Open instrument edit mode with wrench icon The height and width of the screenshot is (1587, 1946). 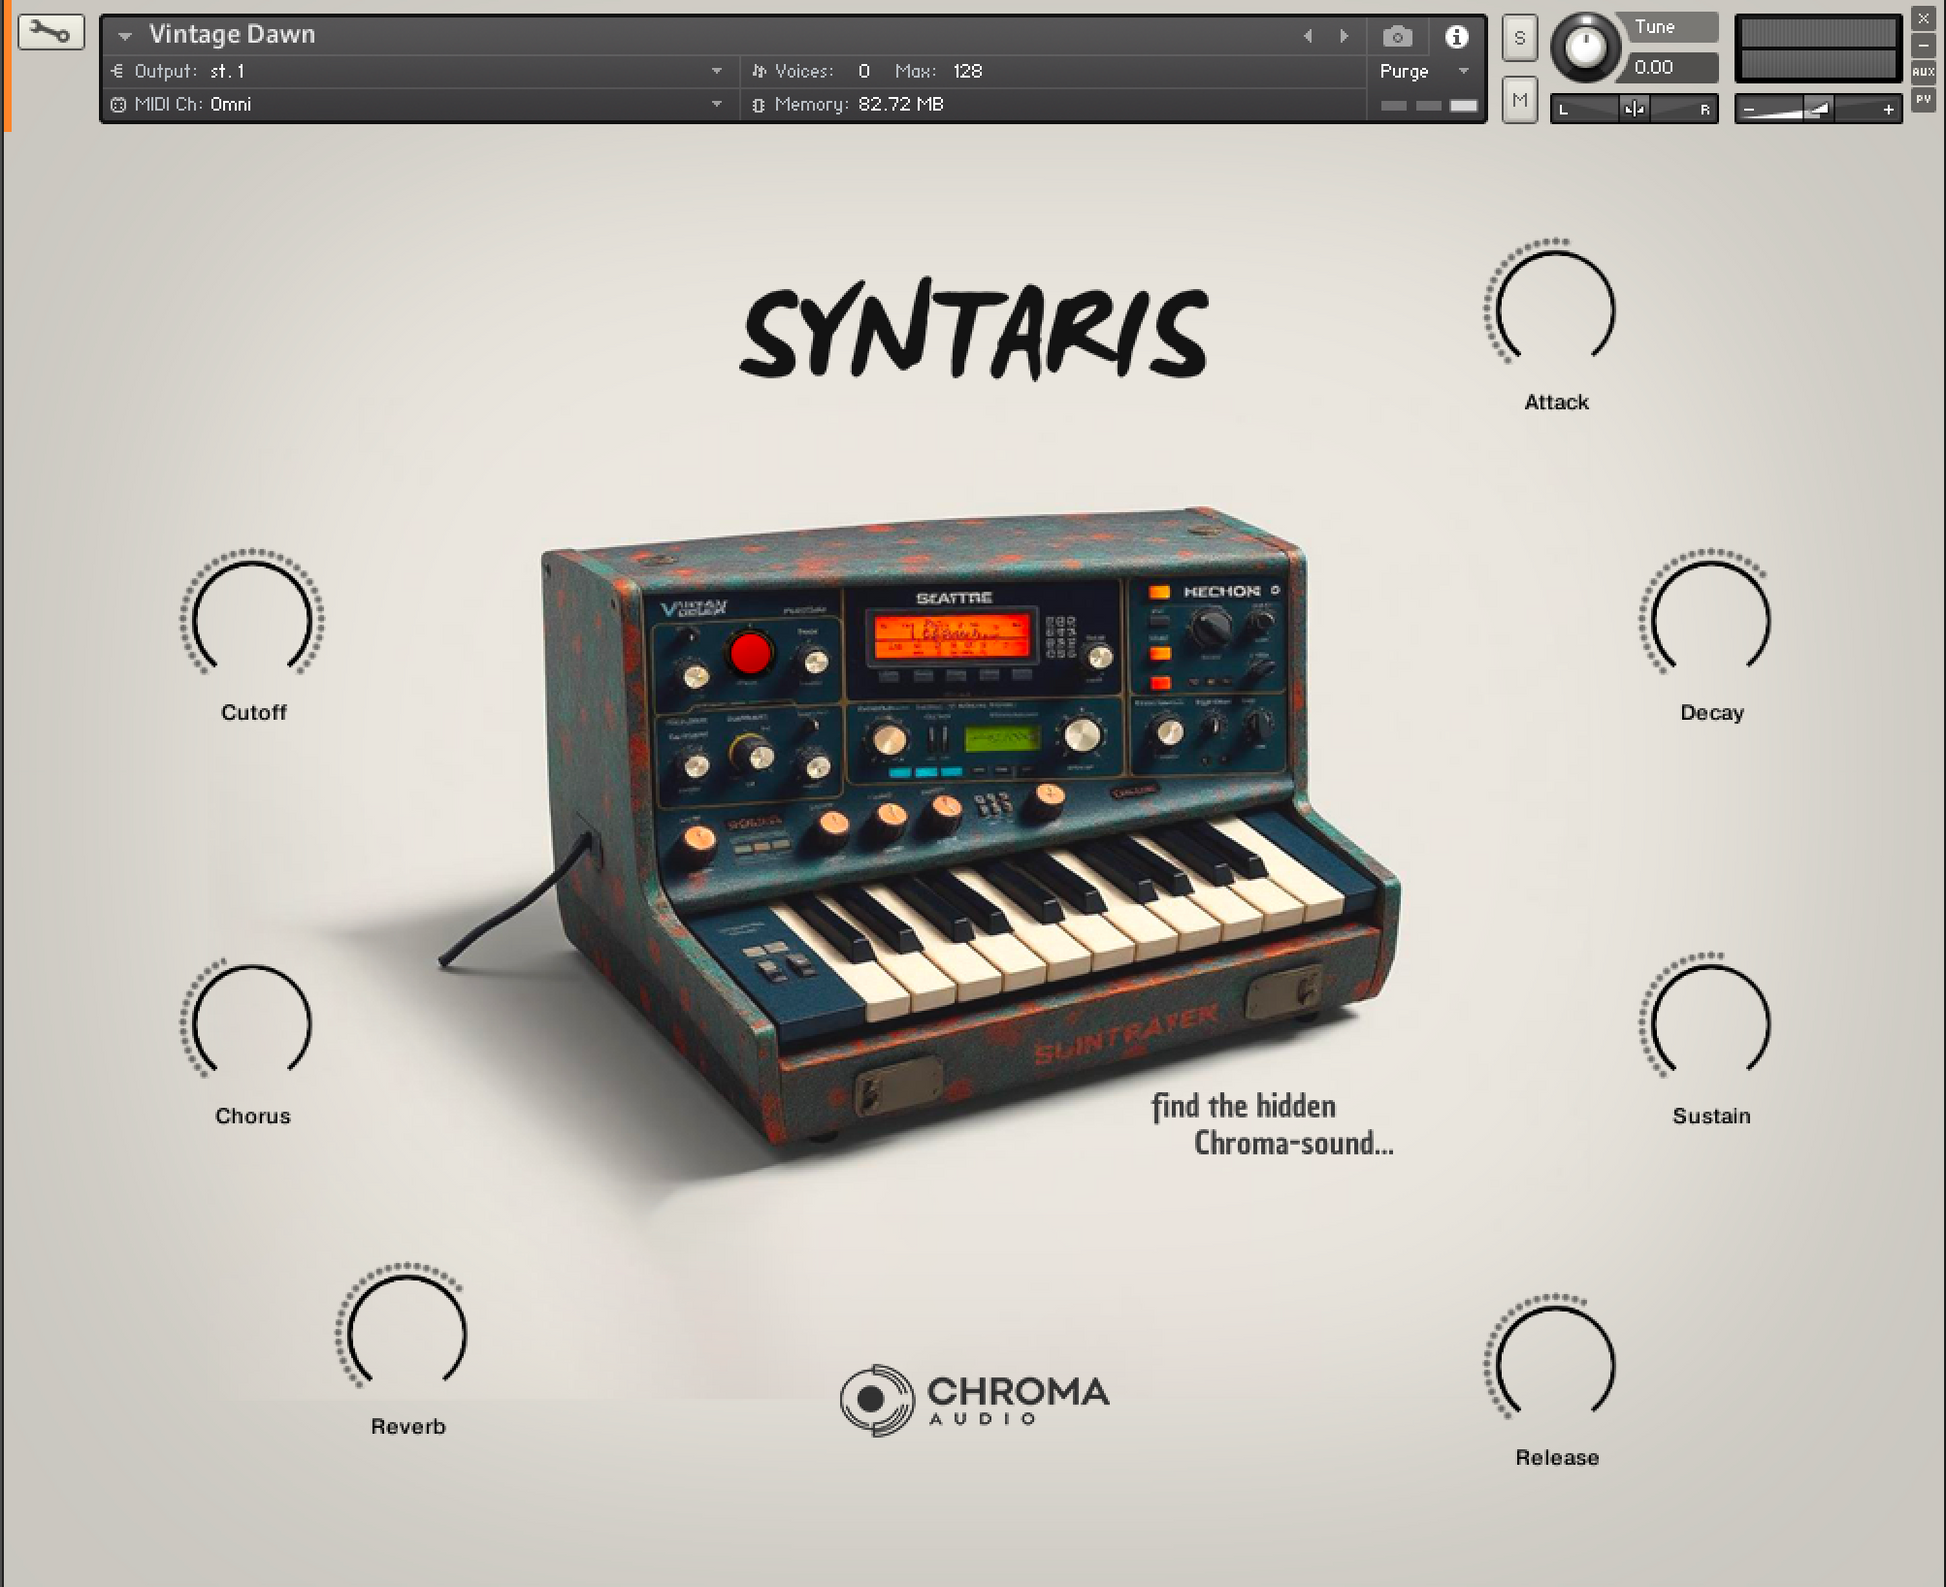[50, 33]
